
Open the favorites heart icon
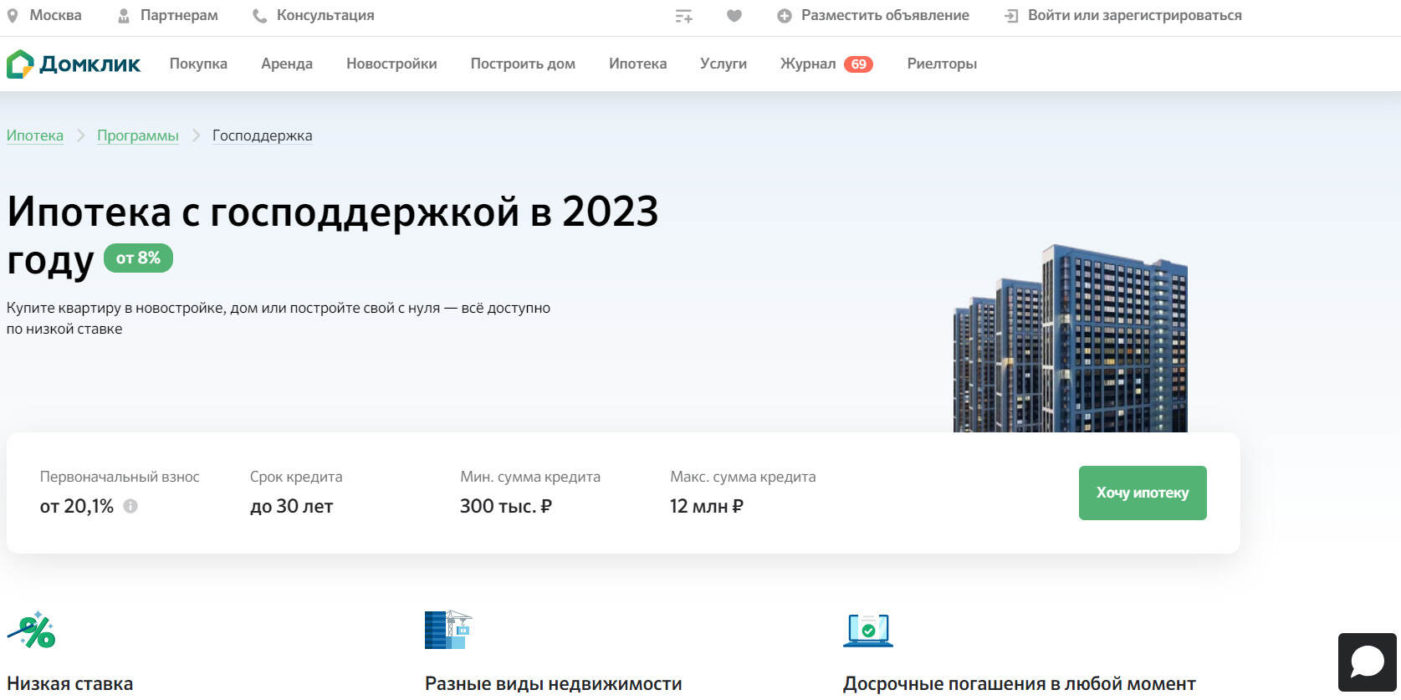(x=734, y=15)
